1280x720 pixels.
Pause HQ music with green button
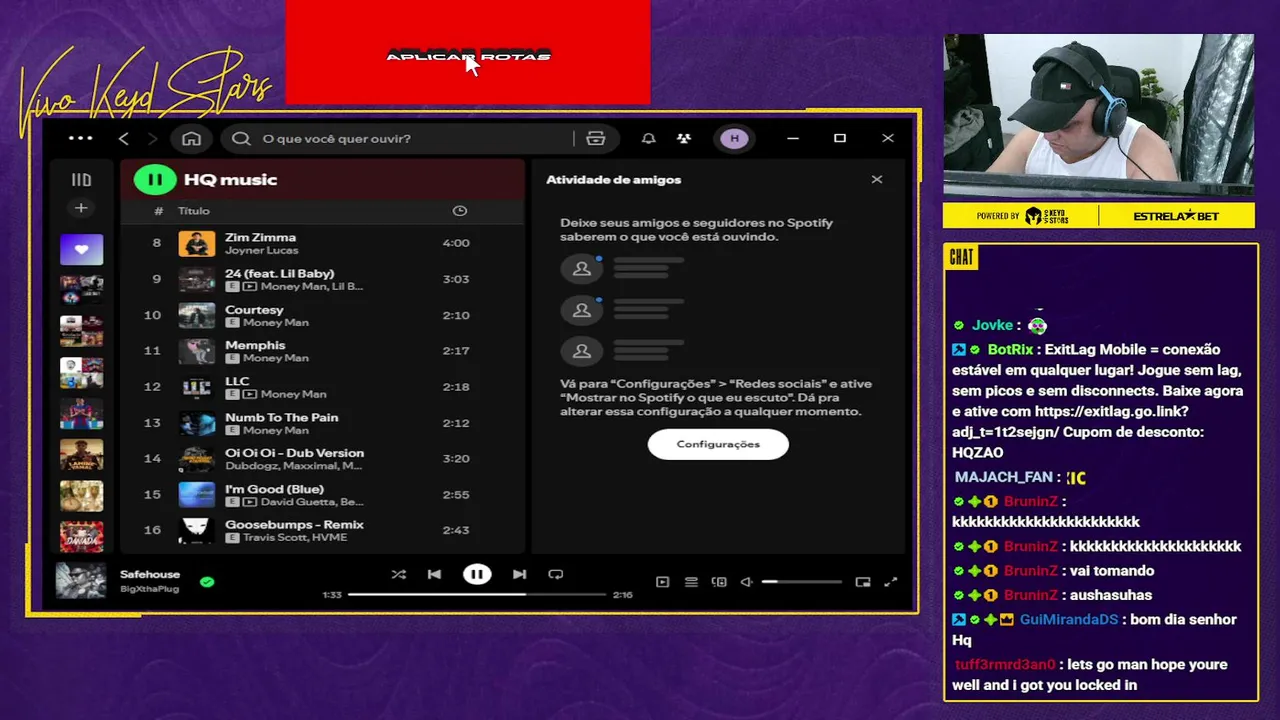click(155, 180)
